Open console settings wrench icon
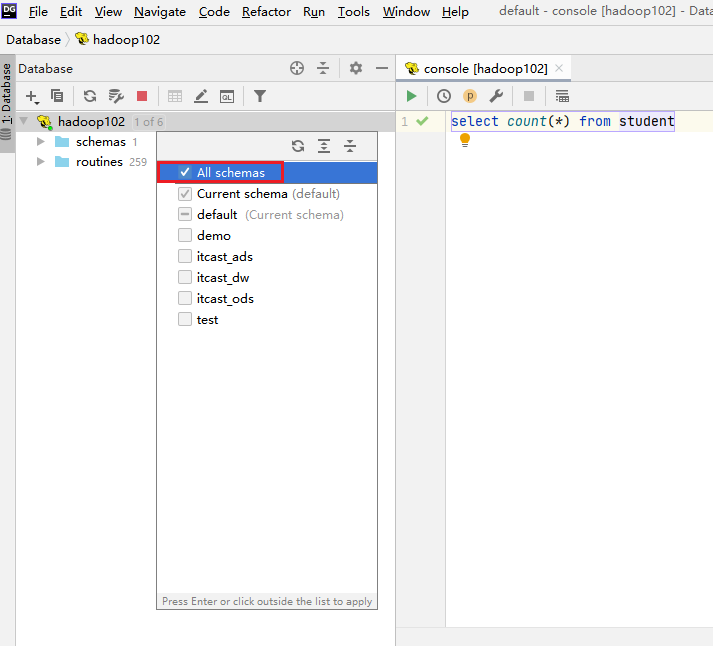713x646 pixels. pos(496,96)
